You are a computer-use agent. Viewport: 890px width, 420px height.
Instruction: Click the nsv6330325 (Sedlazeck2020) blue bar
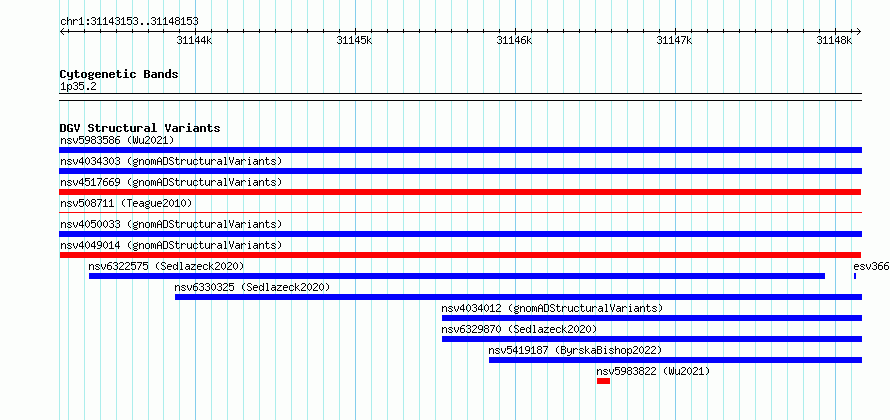pyautogui.click(x=518, y=297)
